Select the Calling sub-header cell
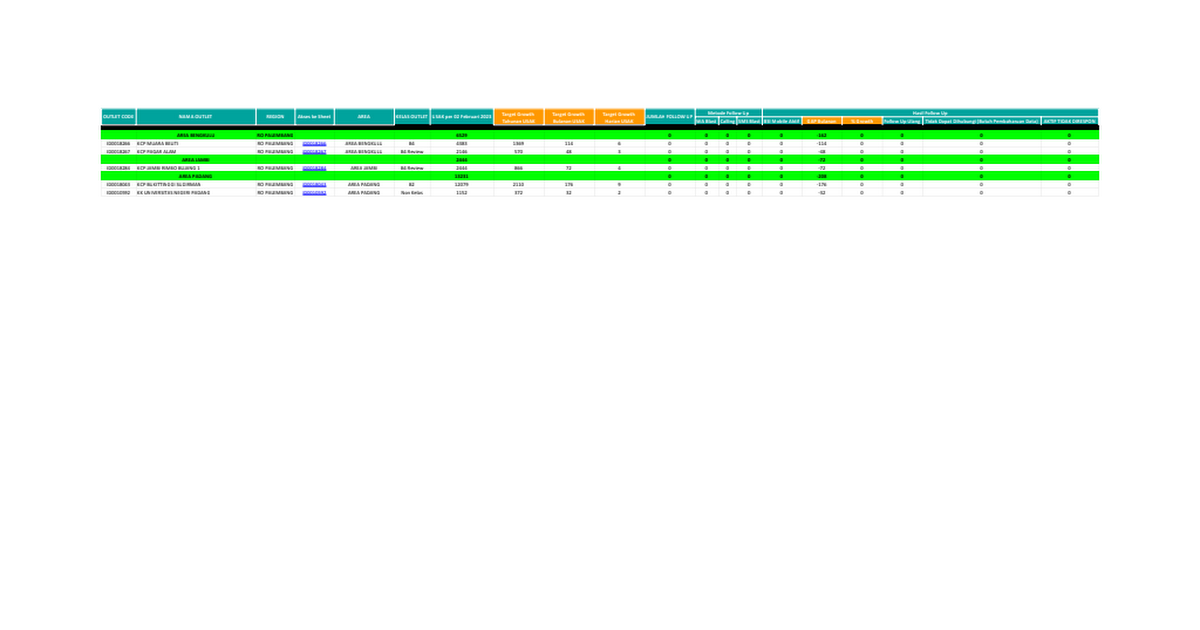Viewport: 1200px width, 630px height. click(x=728, y=121)
